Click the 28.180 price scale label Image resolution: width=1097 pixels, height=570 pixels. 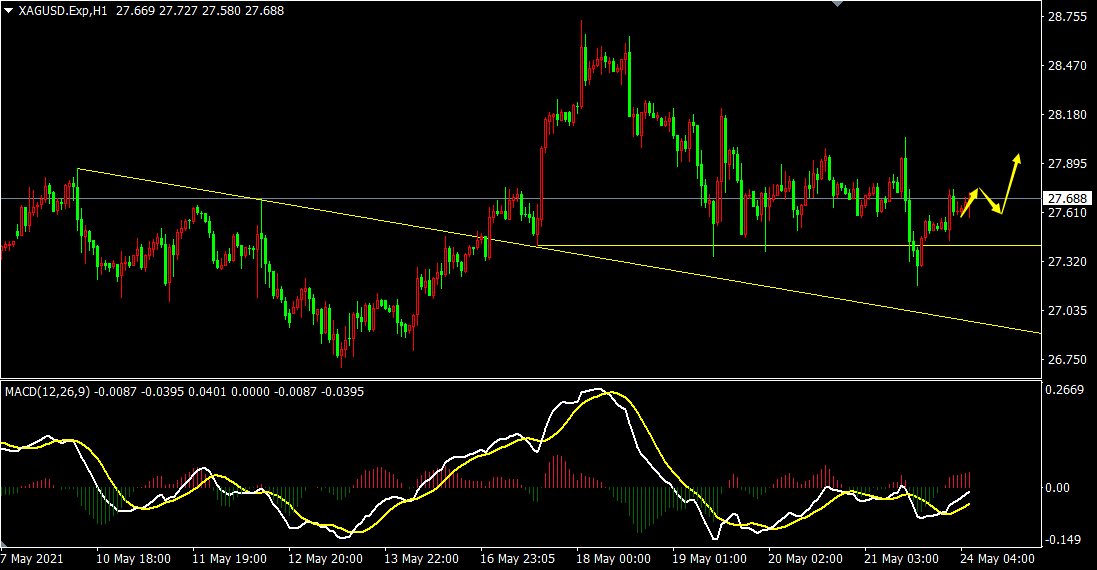(1066, 115)
